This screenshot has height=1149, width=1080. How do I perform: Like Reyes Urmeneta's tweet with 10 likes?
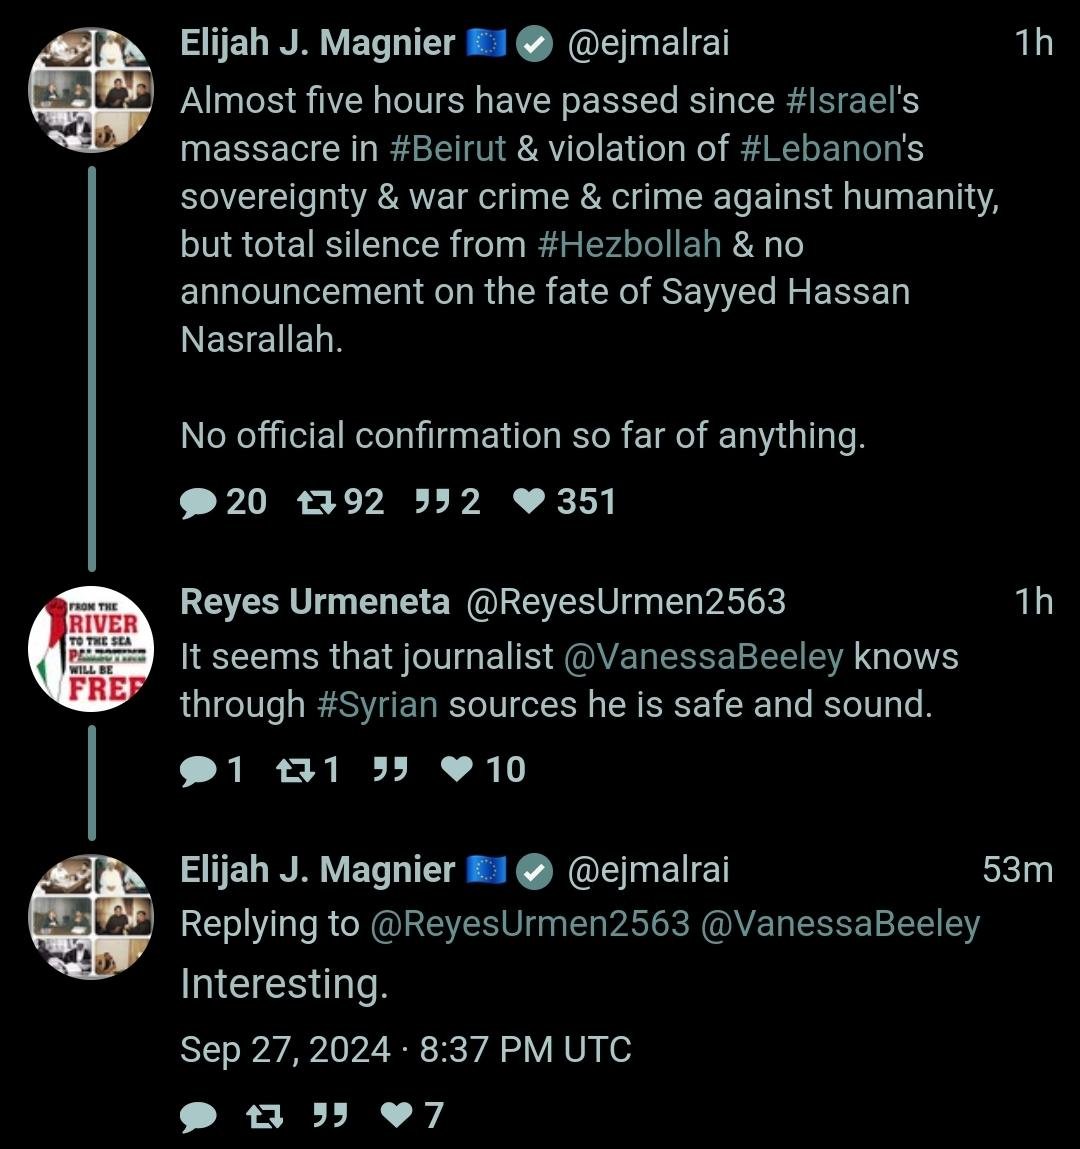(x=457, y=770)
